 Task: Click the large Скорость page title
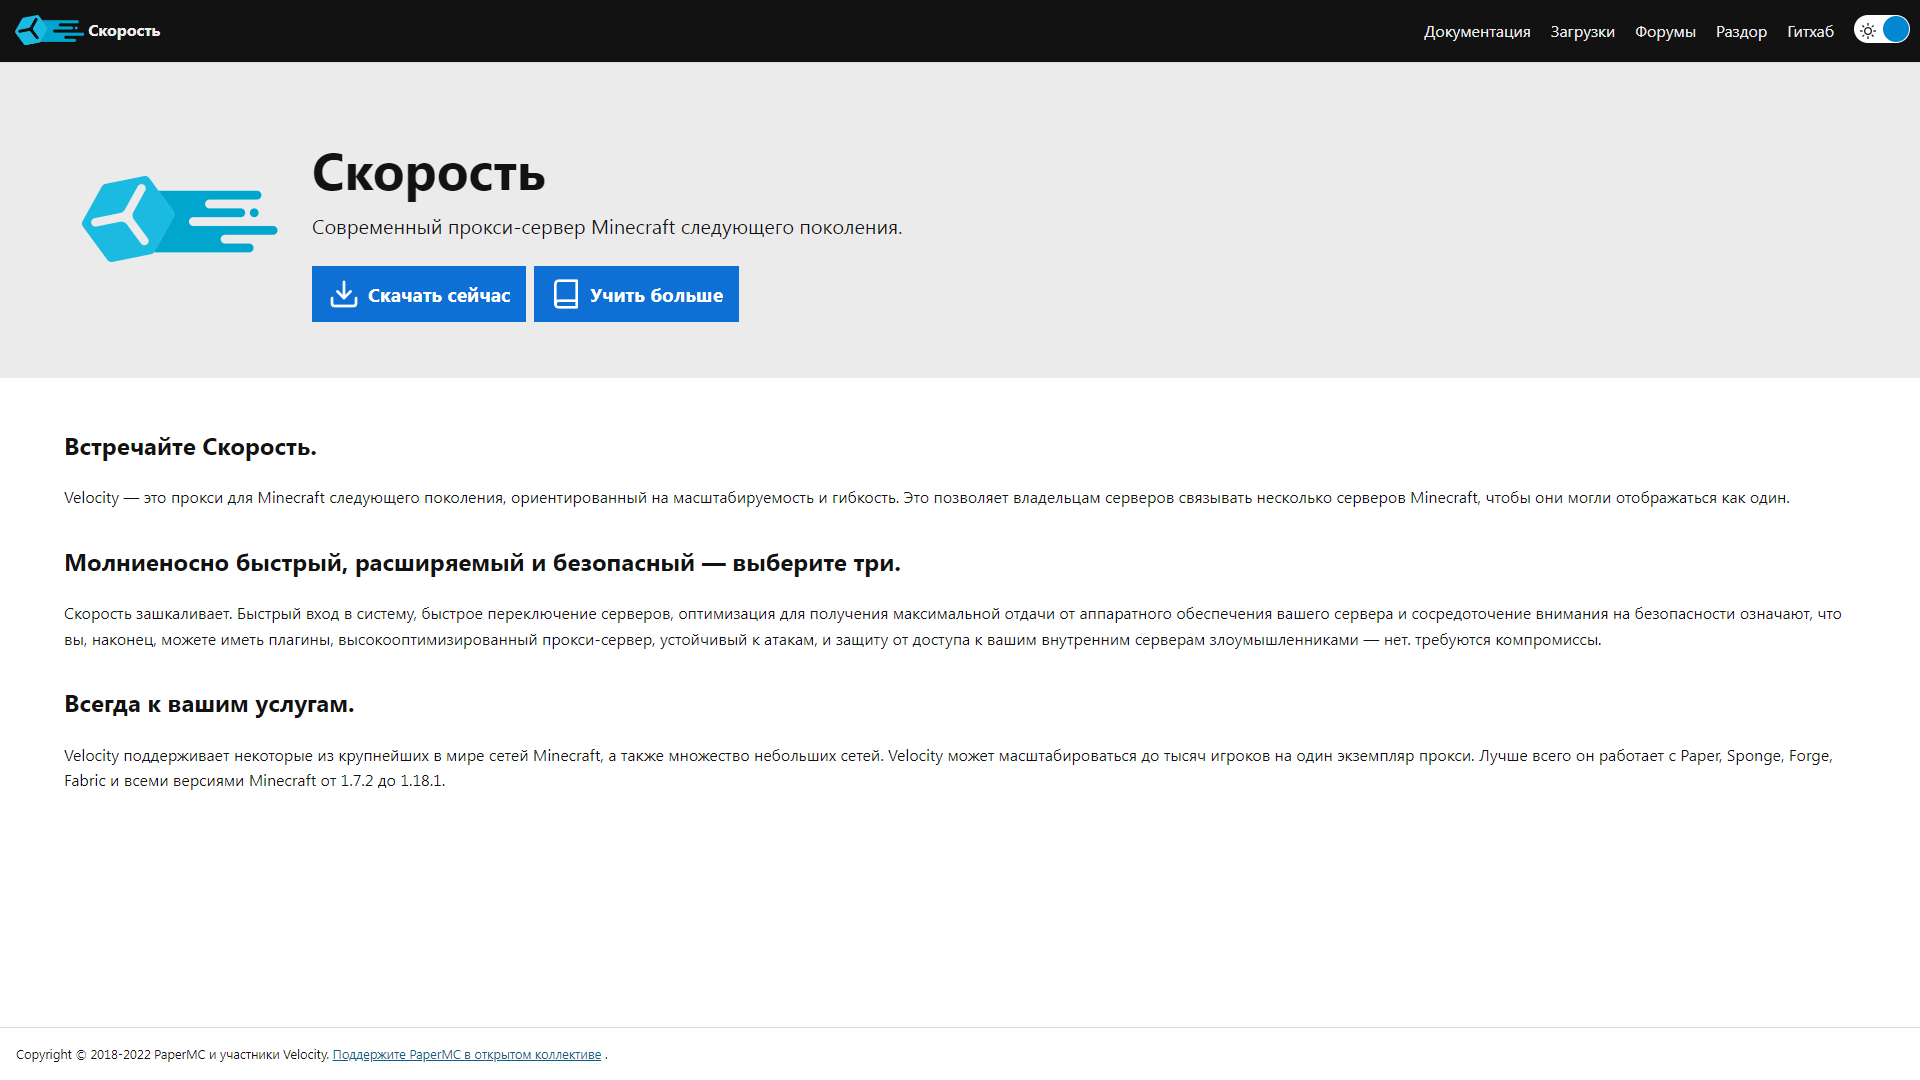coord(428,173)
